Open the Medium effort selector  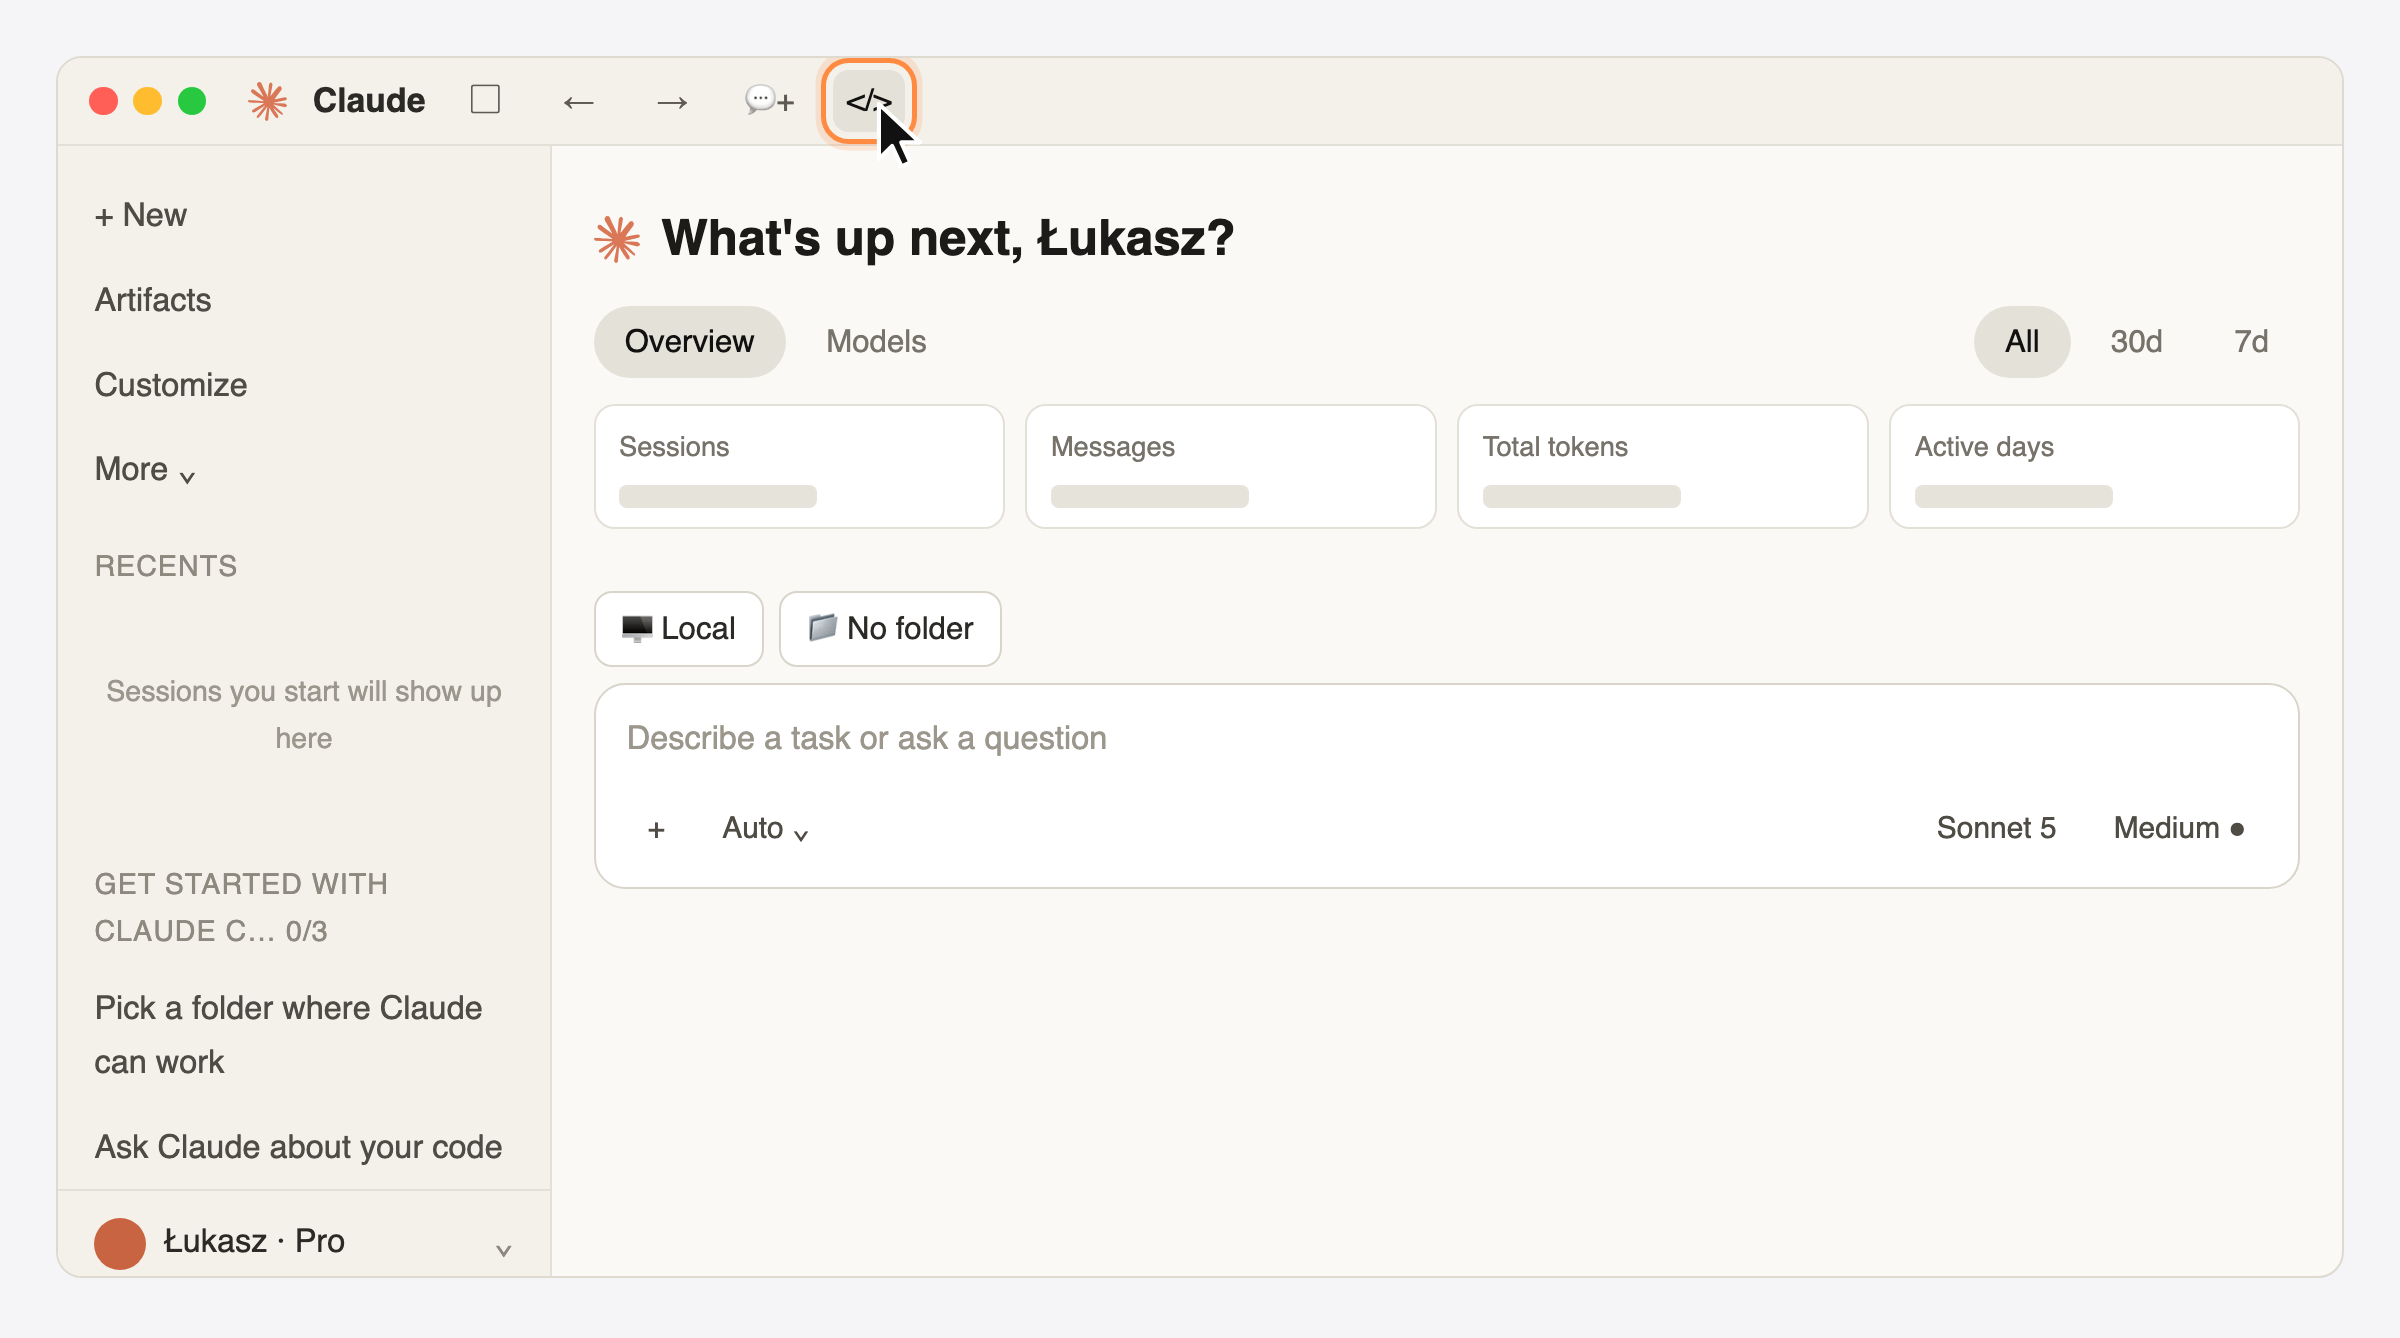pos(2179,829)
